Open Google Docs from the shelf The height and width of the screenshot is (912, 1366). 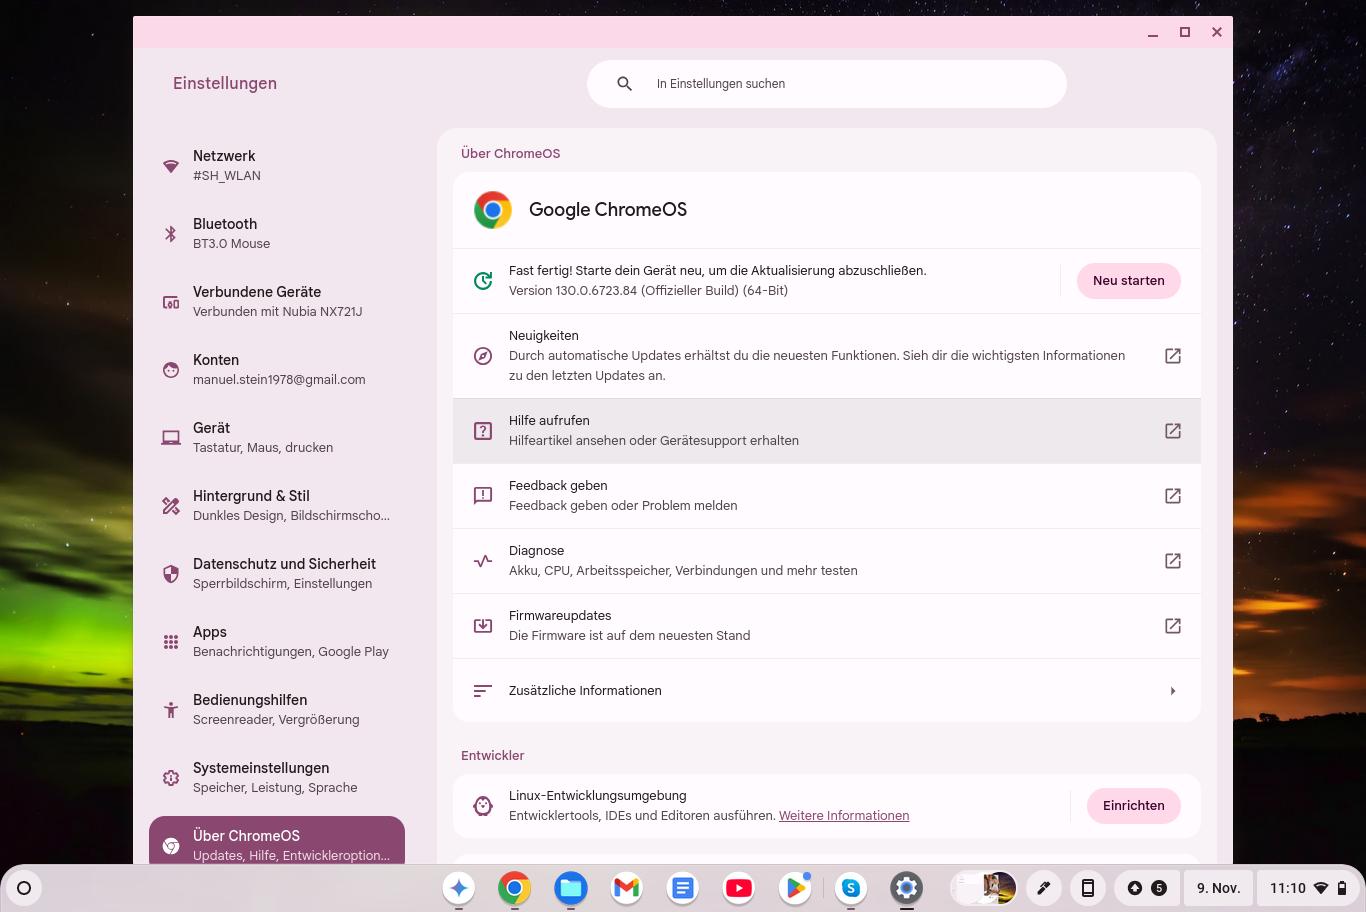point(683,888)
